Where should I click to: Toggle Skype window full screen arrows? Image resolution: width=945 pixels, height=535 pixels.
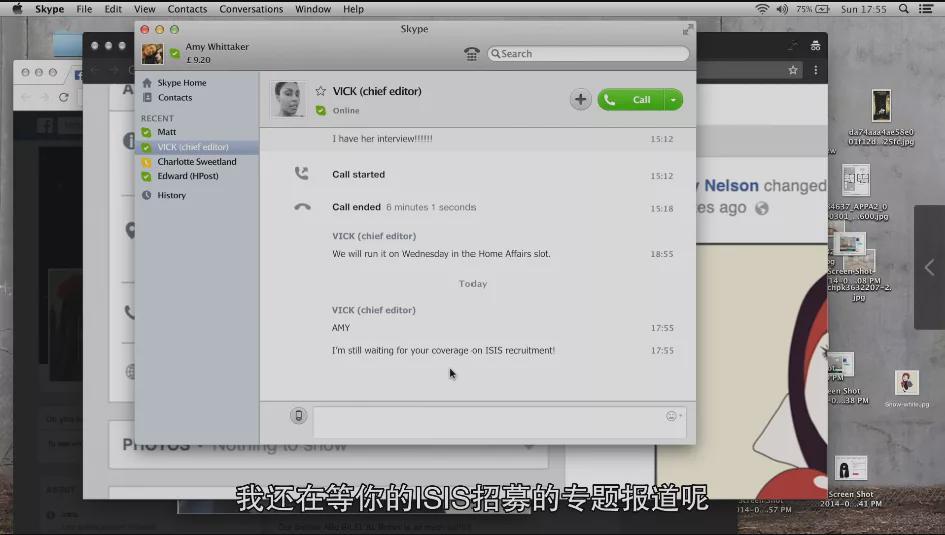[688, 30]
